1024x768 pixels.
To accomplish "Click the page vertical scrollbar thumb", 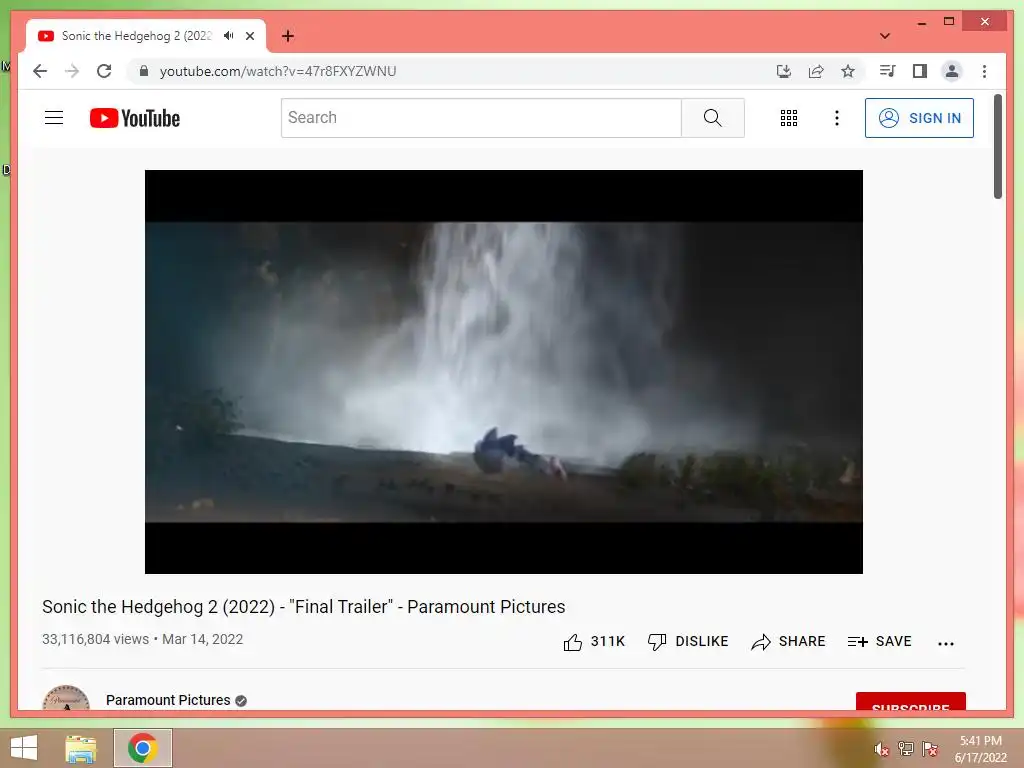I will (997, 146).
